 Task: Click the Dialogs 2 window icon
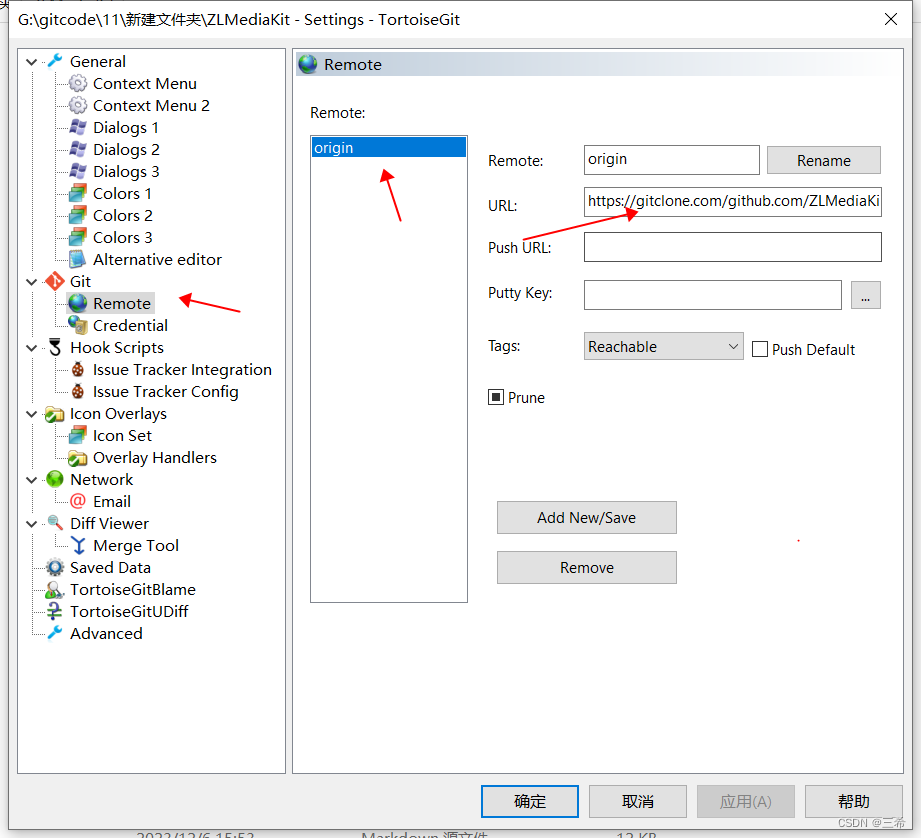pos(78,149)
